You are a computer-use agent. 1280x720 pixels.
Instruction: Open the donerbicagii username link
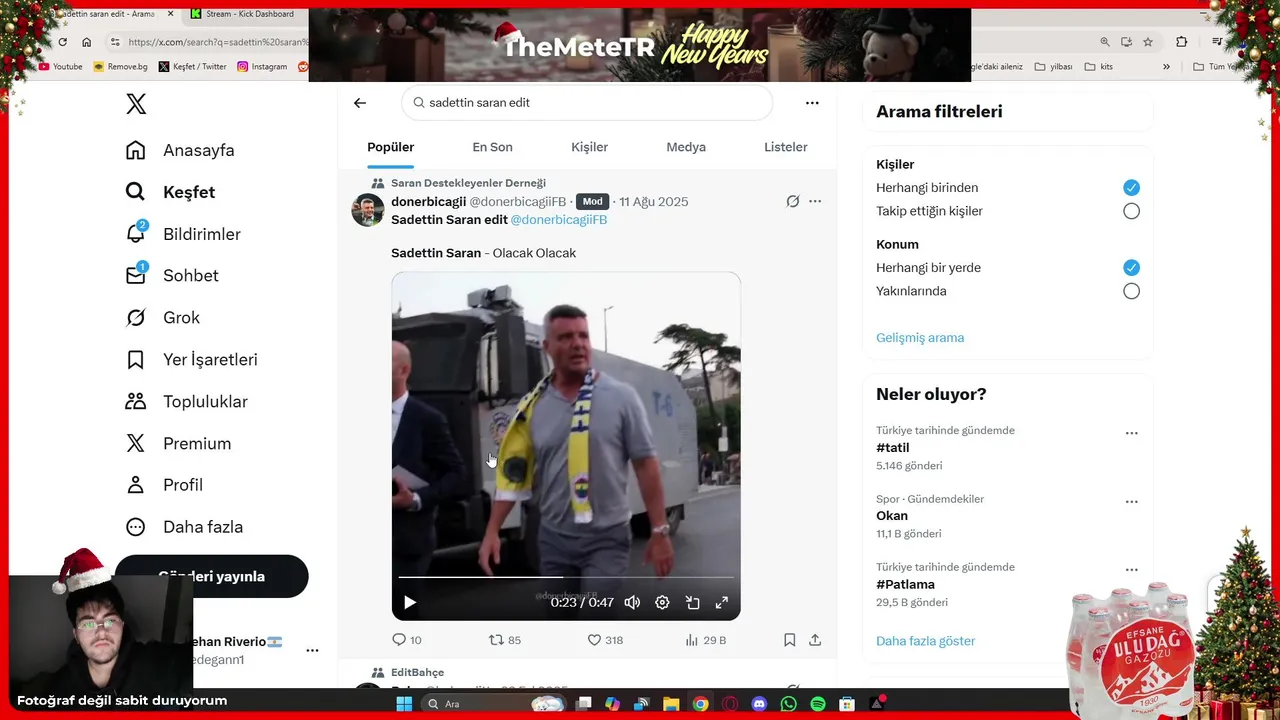click(x=429, y=202)
